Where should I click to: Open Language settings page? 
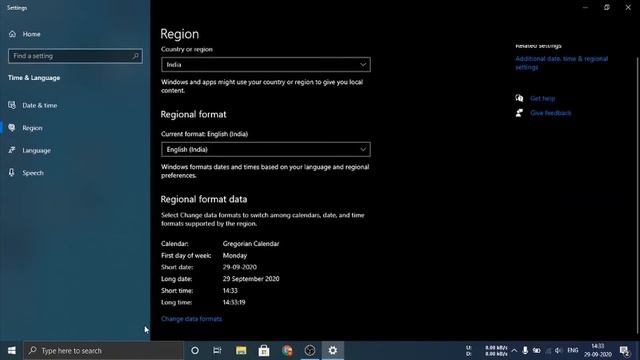pos(36,150)
